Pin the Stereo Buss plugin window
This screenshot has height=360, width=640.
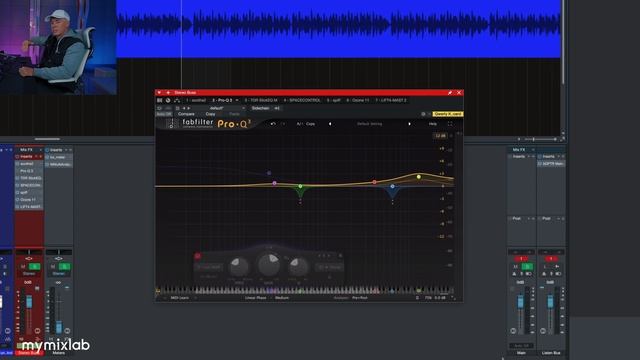tap(450, 93)
